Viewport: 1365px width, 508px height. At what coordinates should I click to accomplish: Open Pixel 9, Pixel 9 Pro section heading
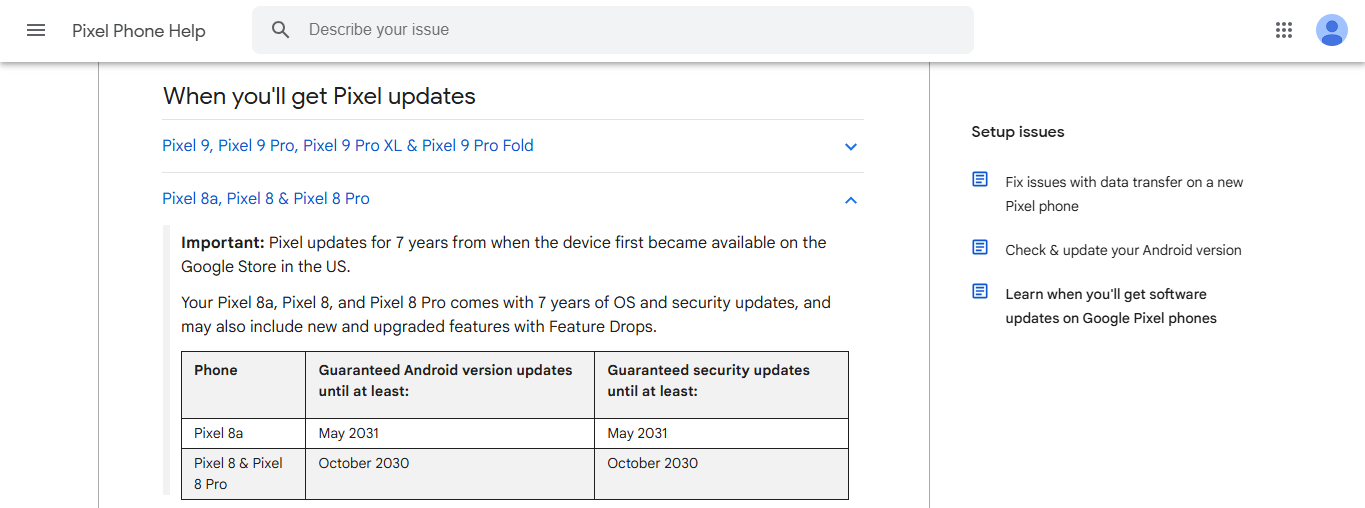pyautogui.click(x=348, y=146)
